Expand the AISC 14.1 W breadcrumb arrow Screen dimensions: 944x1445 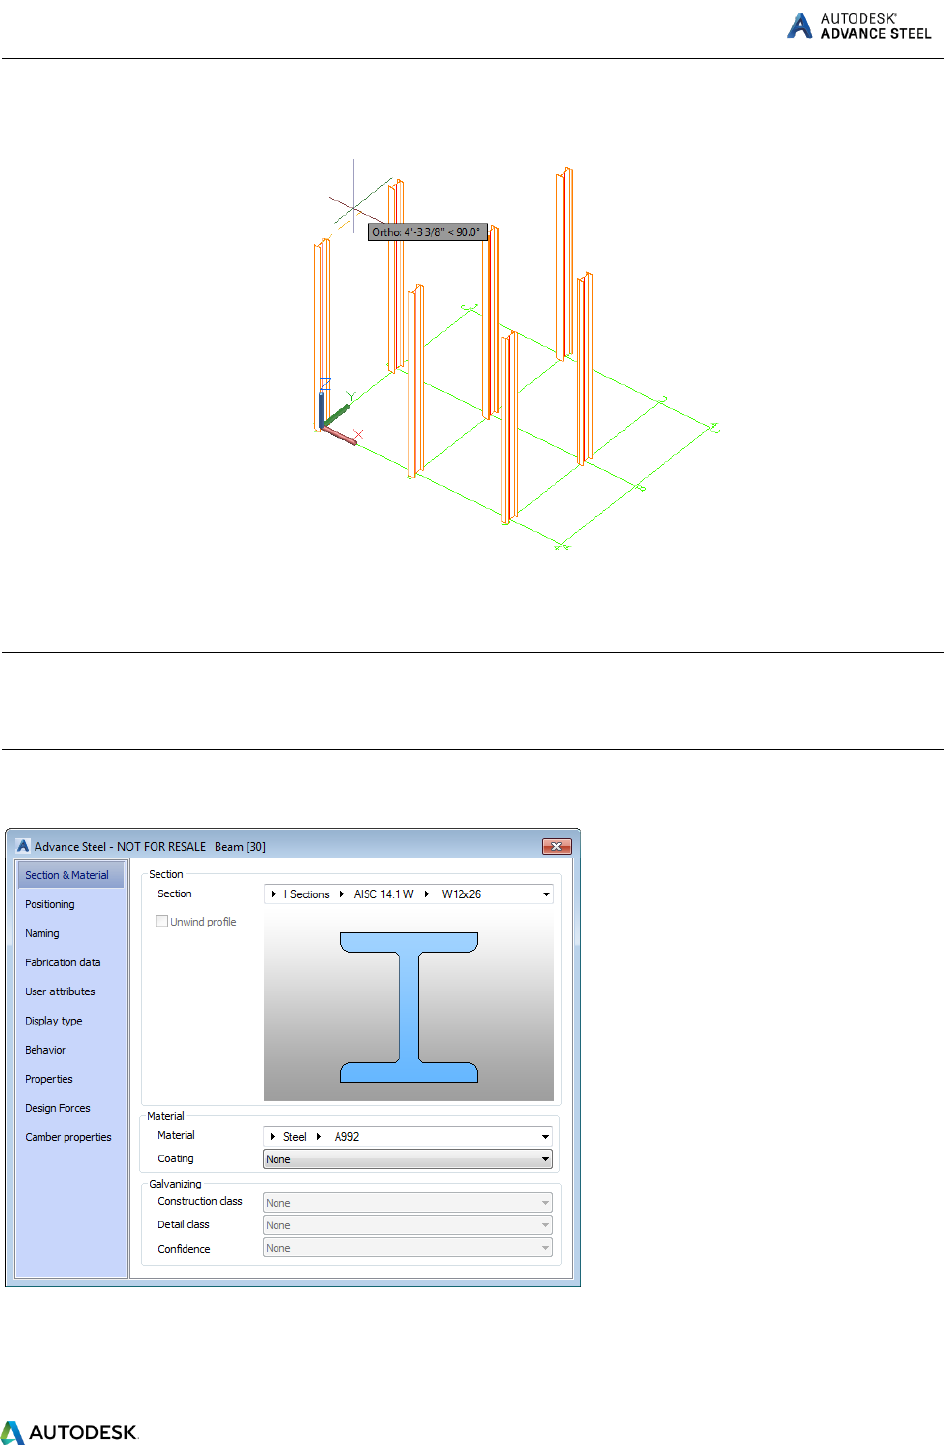click(341, 894)
